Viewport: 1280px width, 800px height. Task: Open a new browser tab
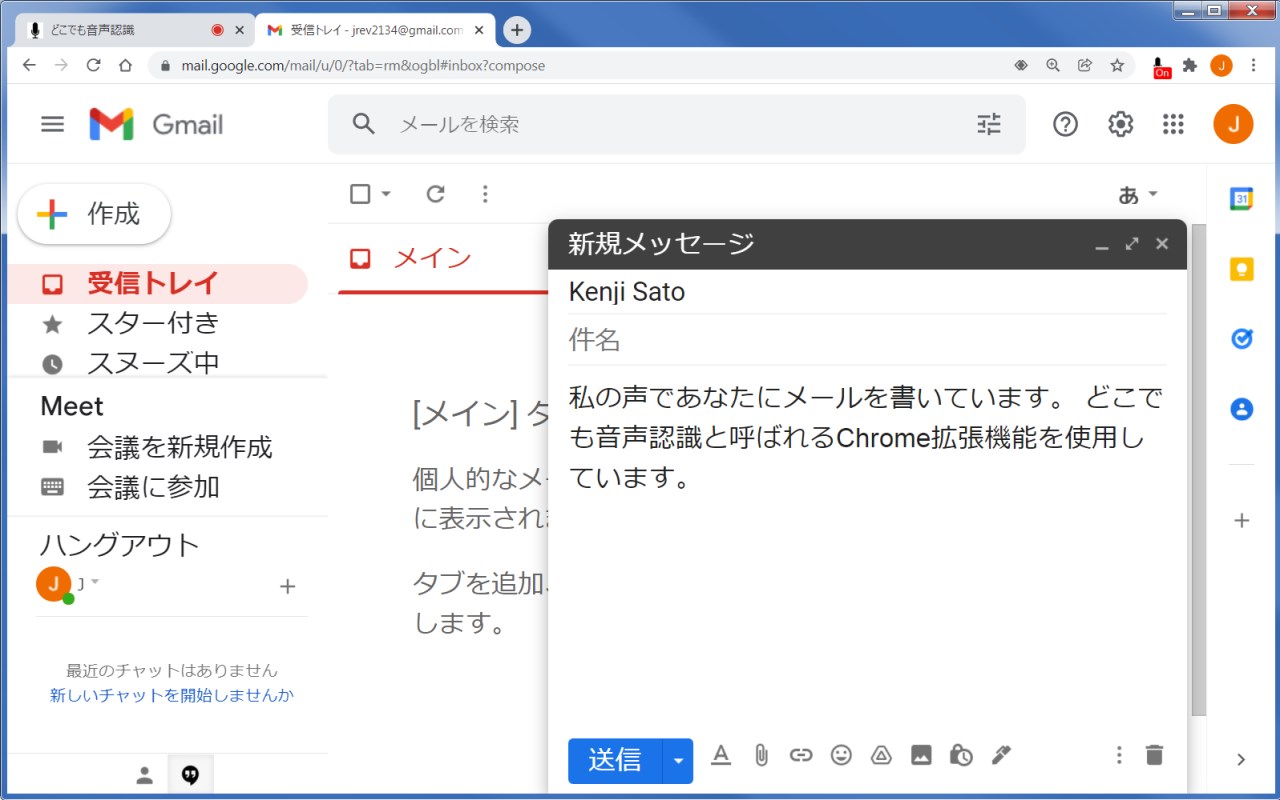(x=517, y=30)
